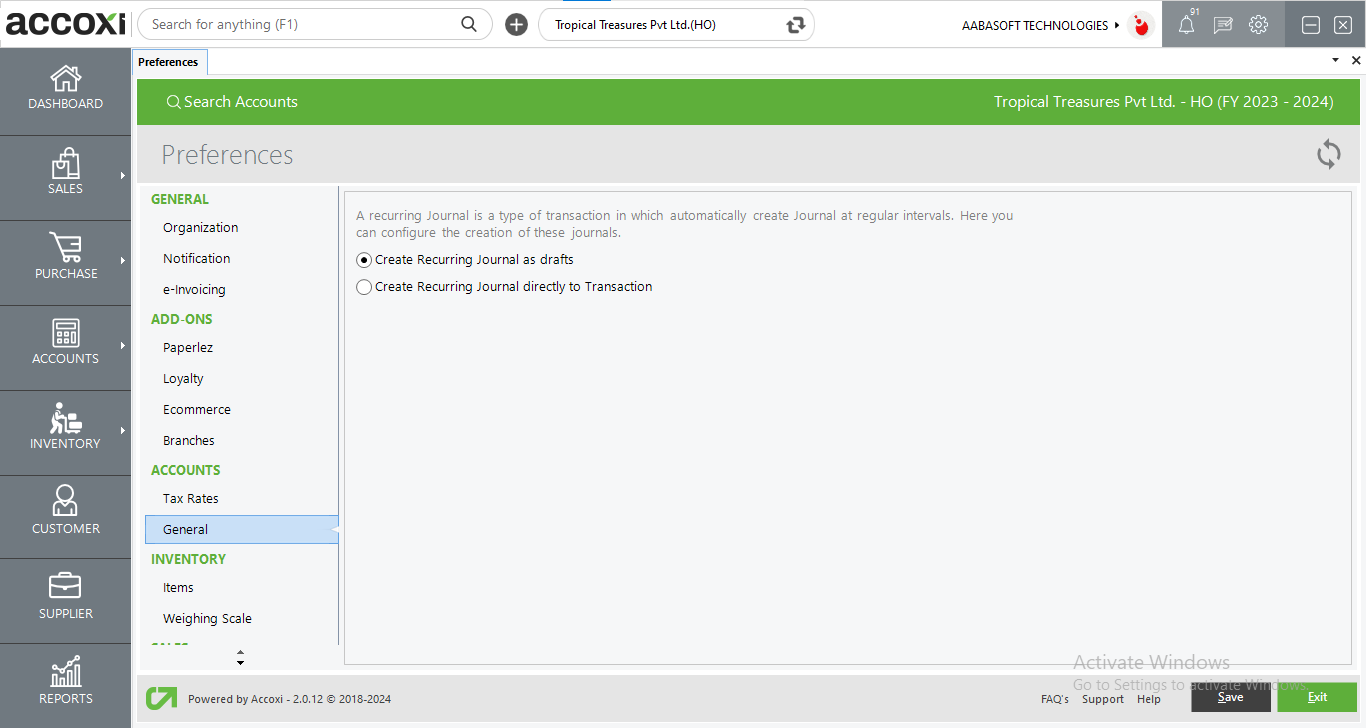Click the Save button
The image size is (1366, 728).
click(x=1230, y=697)
